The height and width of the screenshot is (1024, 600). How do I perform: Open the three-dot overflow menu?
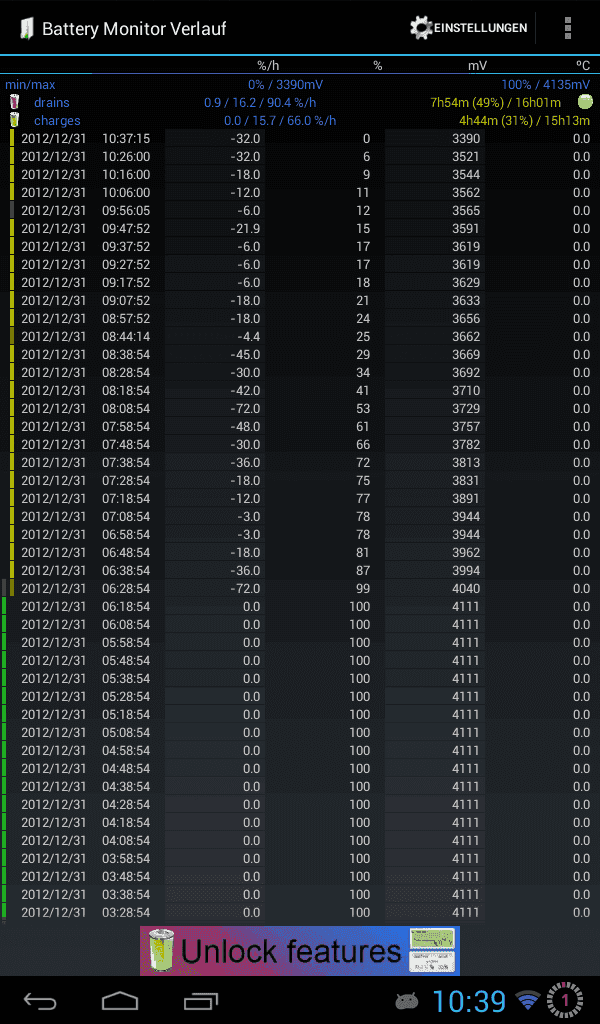click(x=567, y=28)
